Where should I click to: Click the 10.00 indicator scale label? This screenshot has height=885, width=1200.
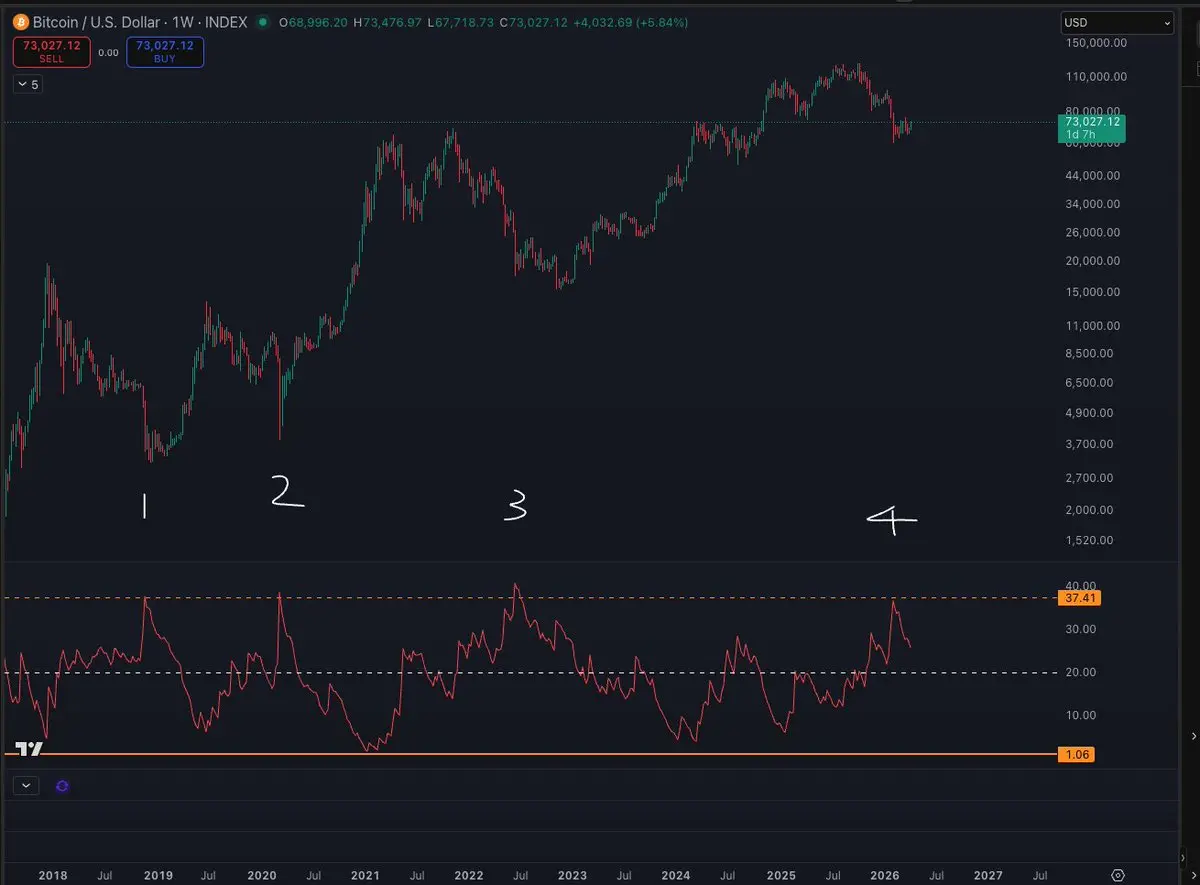coord(1081,715)
